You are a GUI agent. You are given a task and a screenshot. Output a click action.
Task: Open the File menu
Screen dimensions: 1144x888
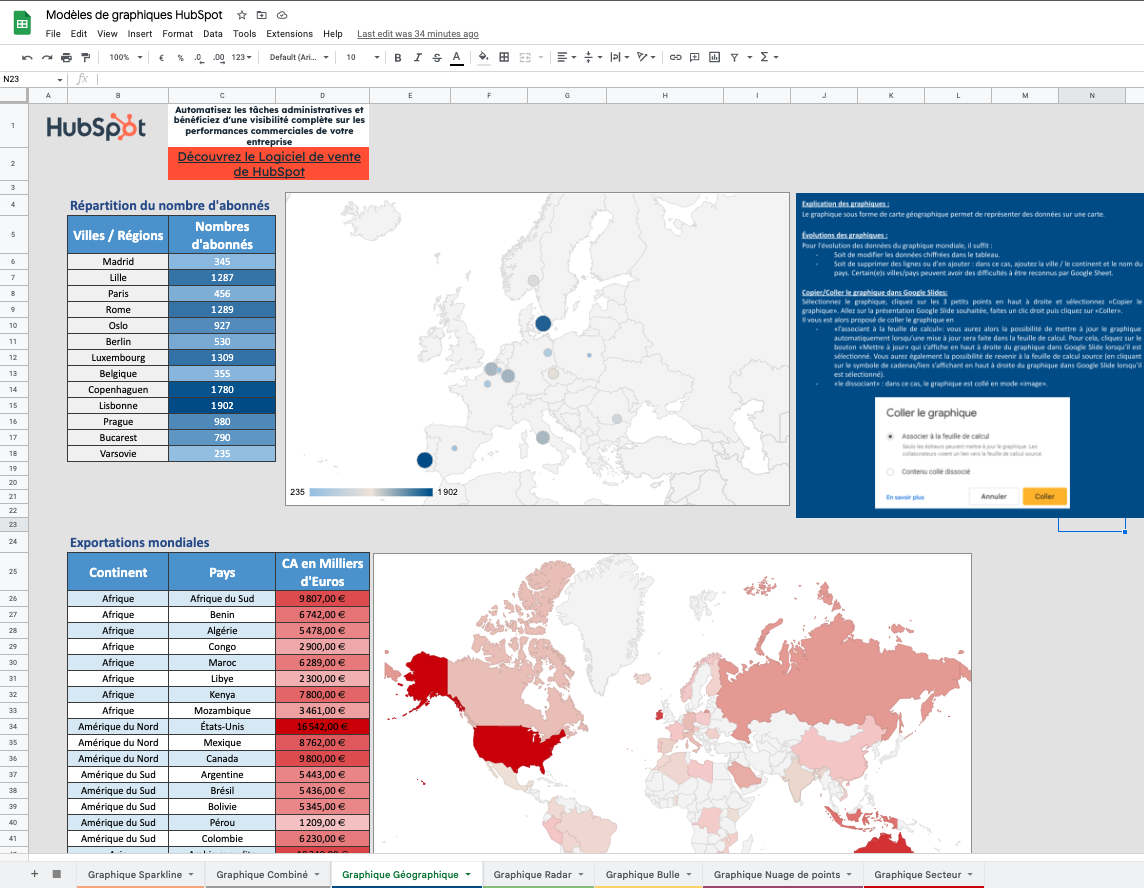[x=53, y=34]
